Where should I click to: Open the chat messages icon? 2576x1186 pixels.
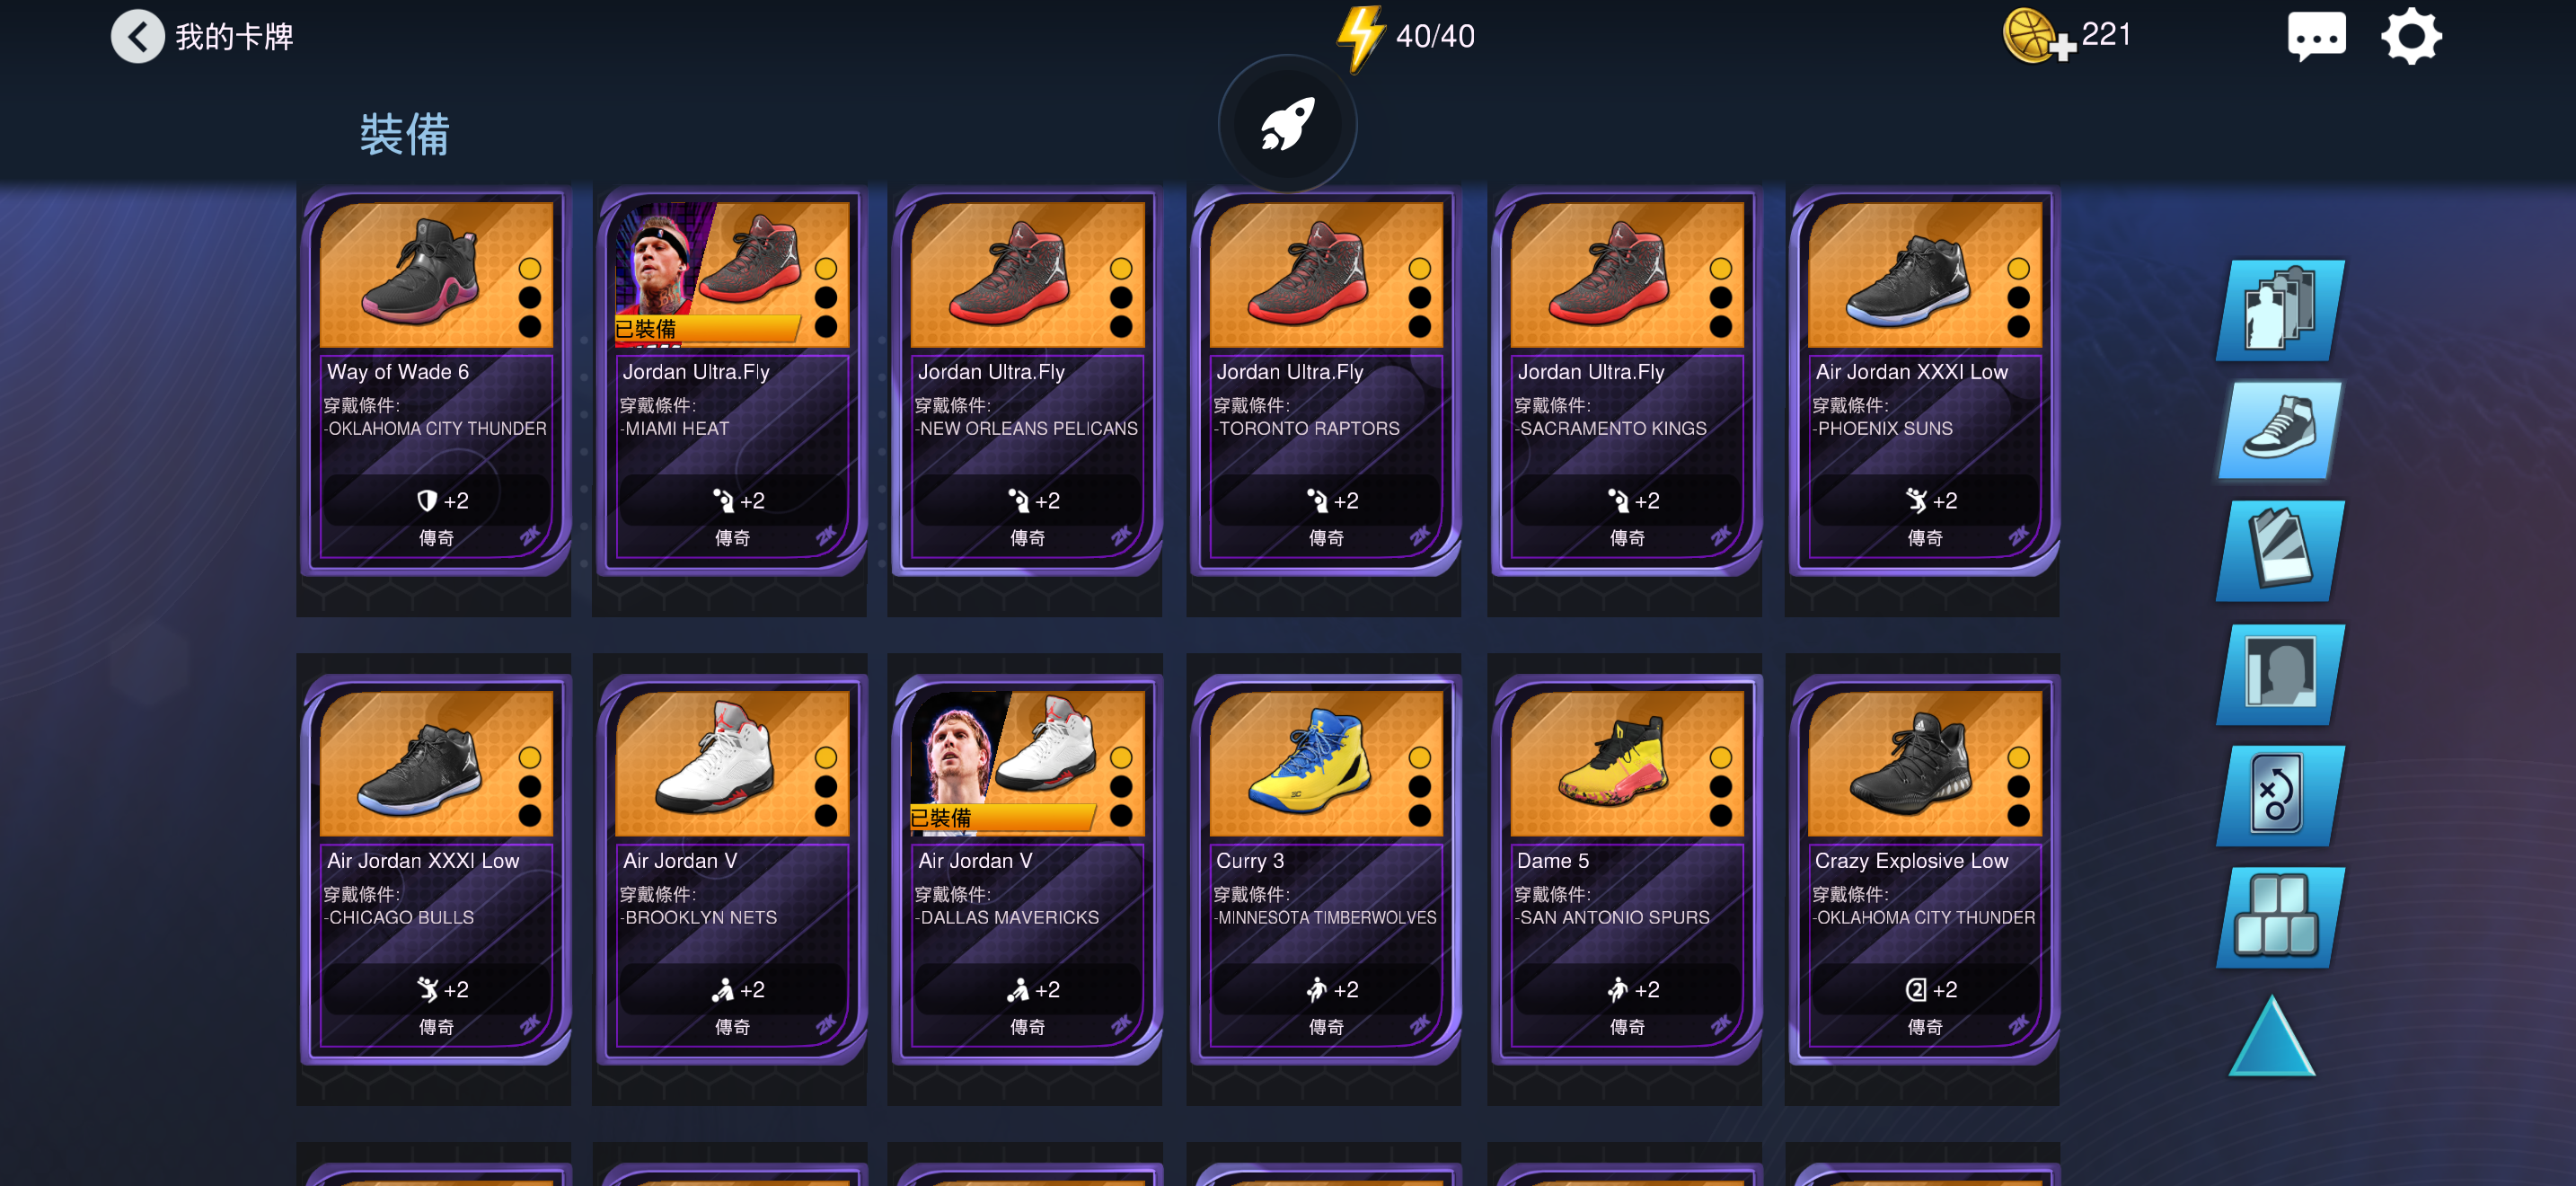(x=2316, y=36)
